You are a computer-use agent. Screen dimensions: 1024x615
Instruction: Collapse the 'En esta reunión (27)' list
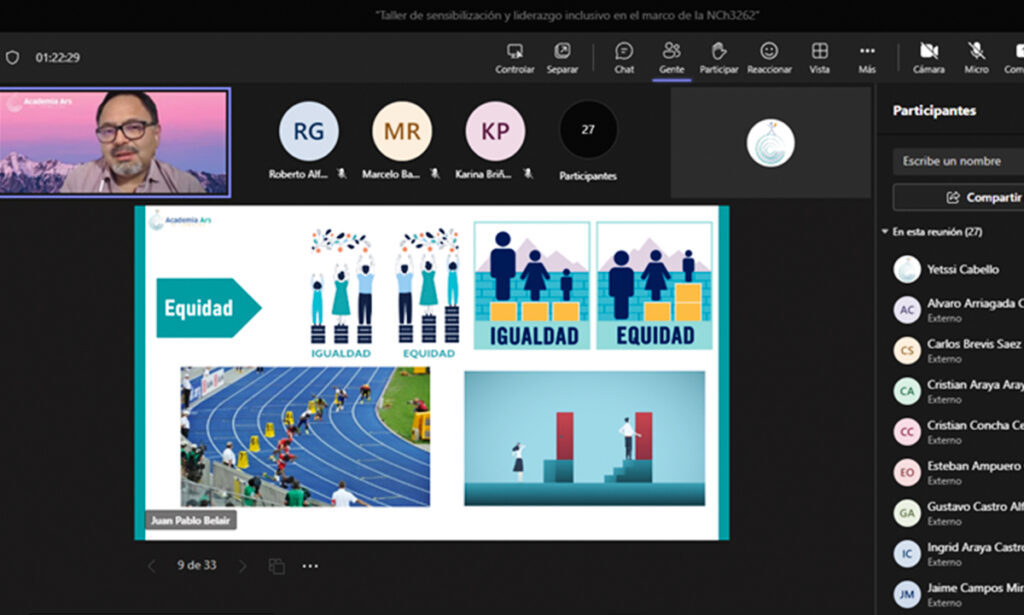point(884,232)
